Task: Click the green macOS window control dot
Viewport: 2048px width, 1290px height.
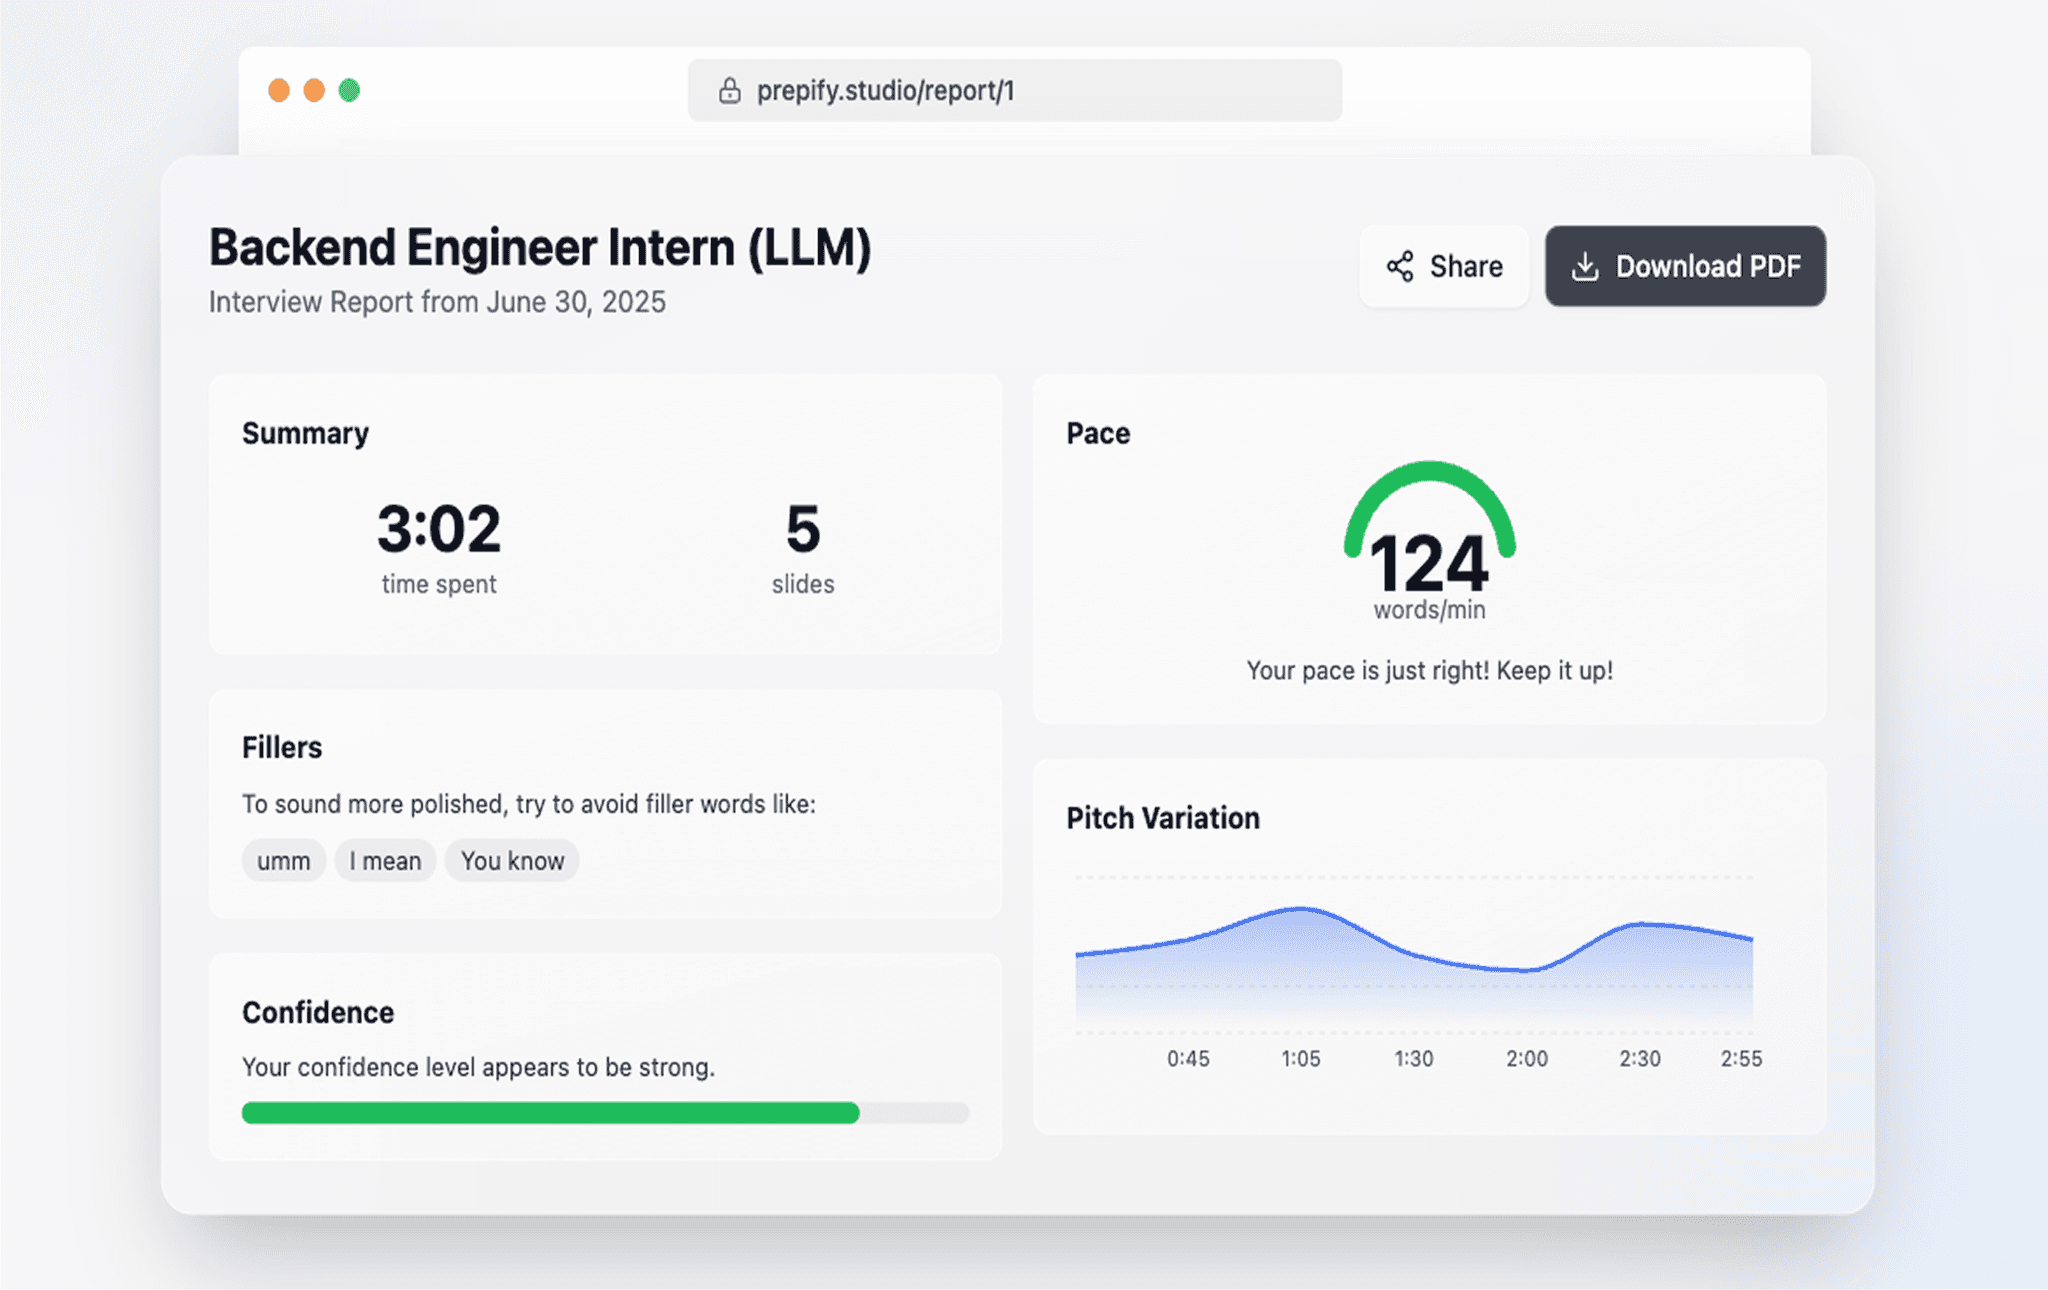Action: (x=350, y=90)
